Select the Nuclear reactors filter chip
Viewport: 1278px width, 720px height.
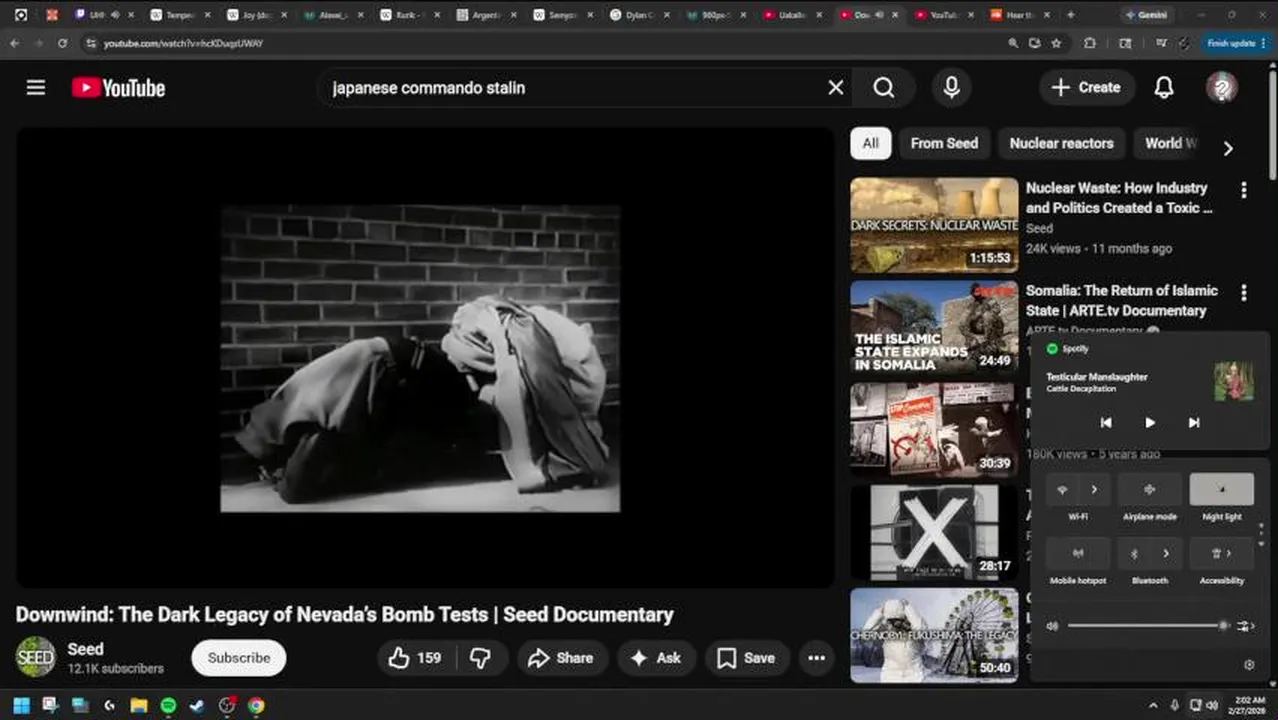1061,143
